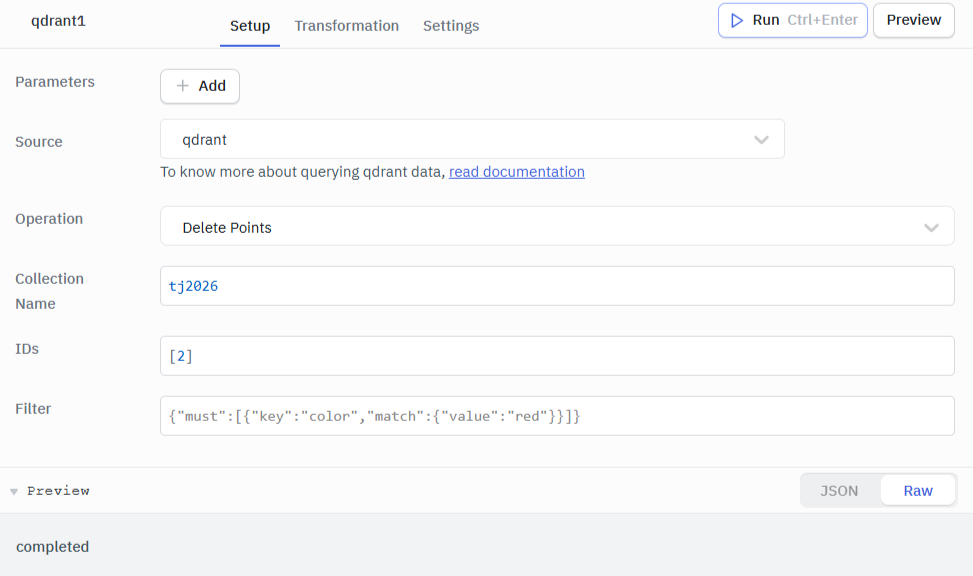
Task: Click the Run Ctrl+Enter label
Action: click(x=805, y=20)
